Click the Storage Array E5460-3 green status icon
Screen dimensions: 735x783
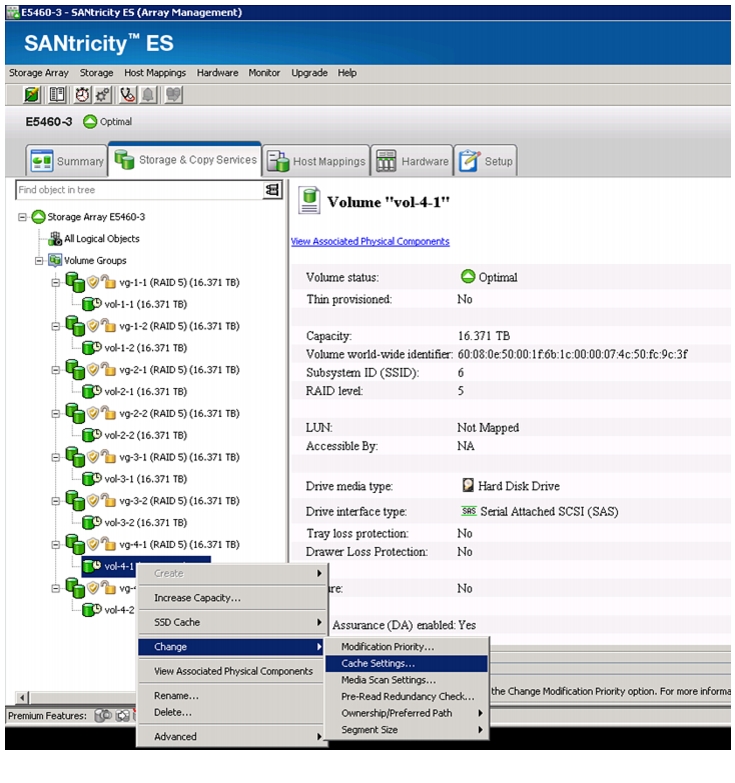pos(38,217)
